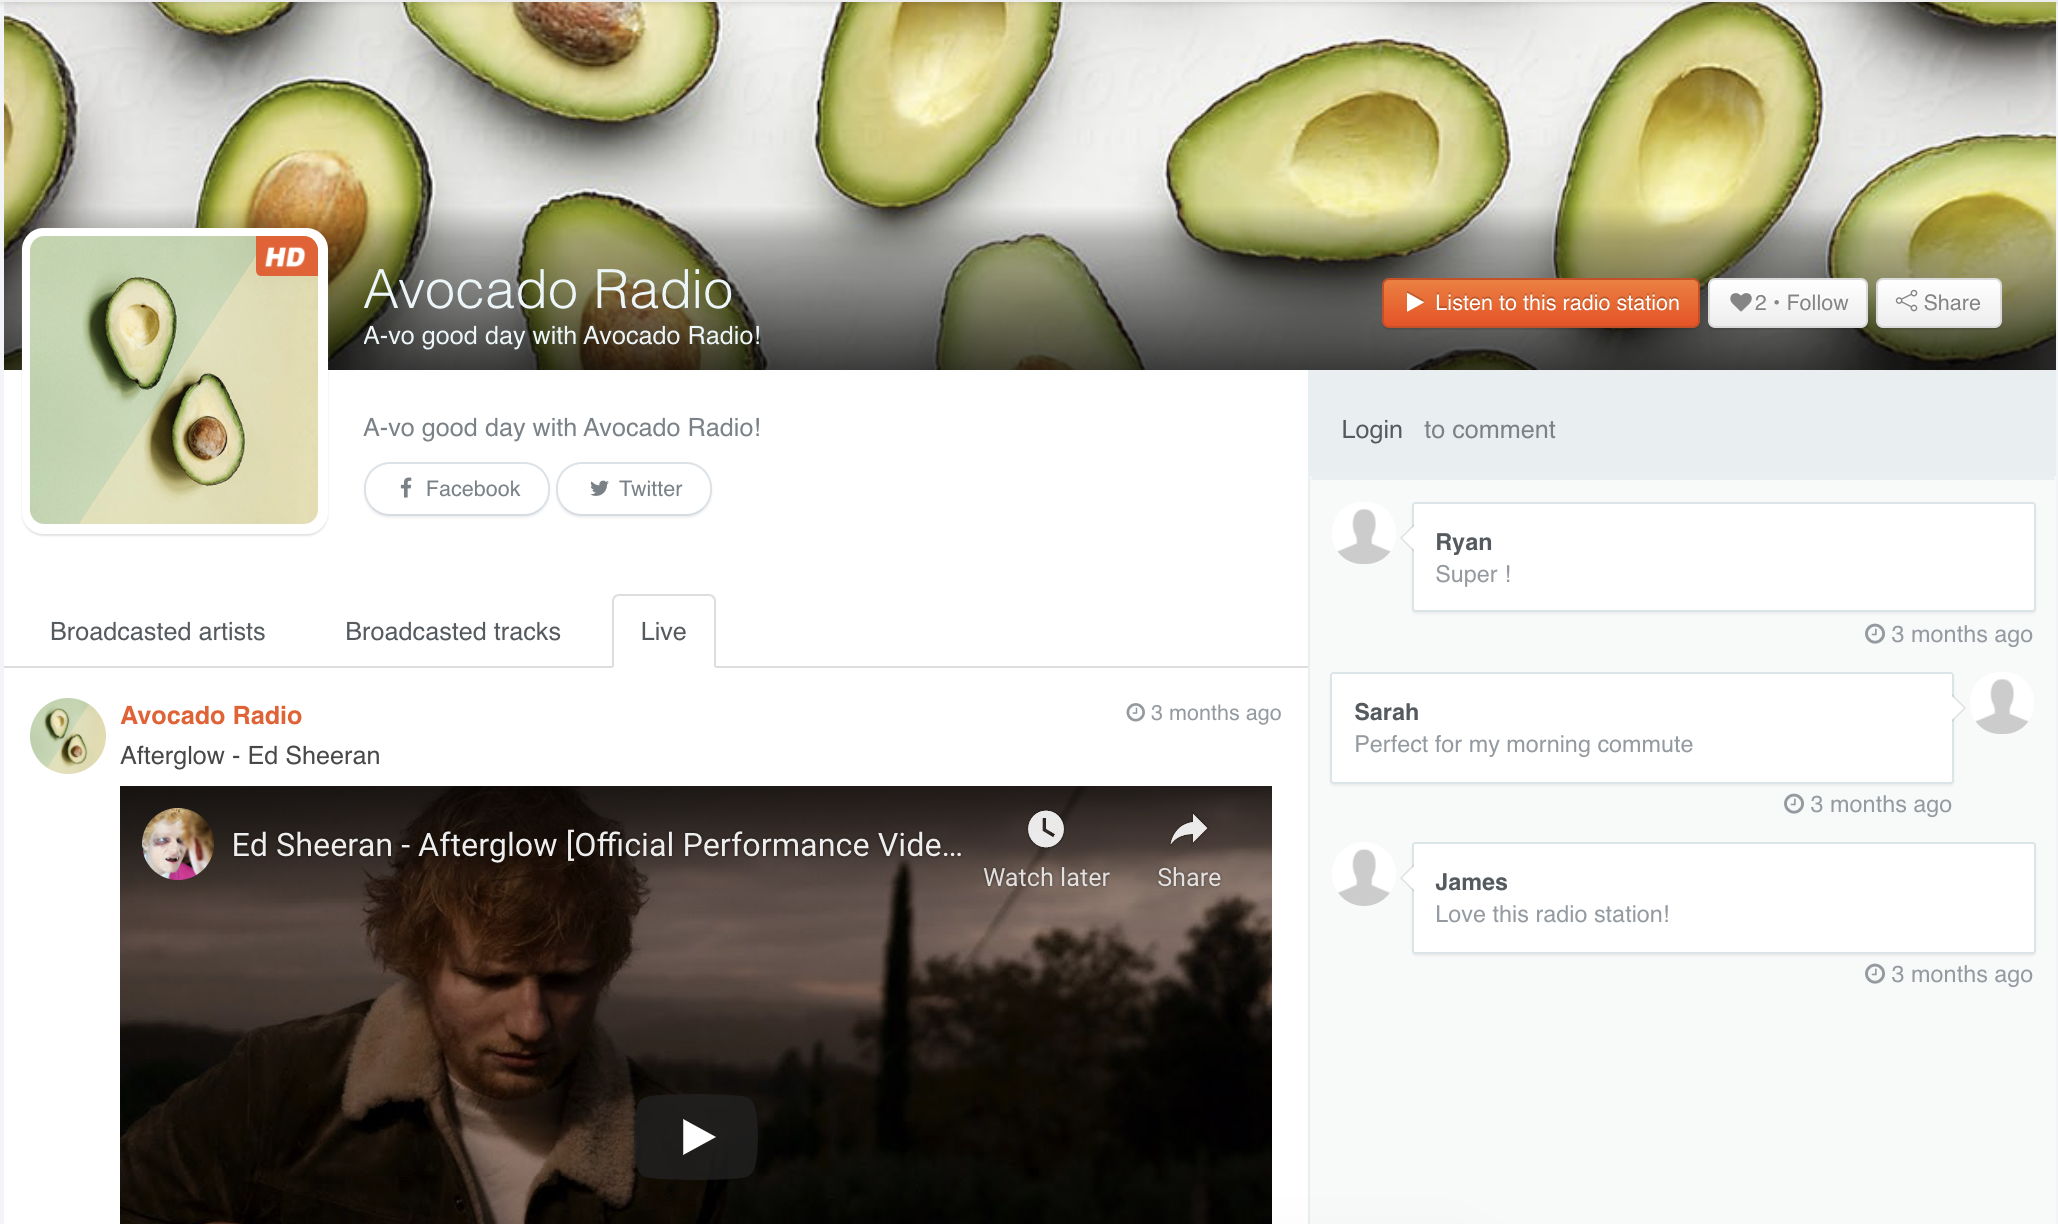Screen dimensions: 2058x1224
Task: Open the orange Avocado Radio post link
Action: [211, 716]
